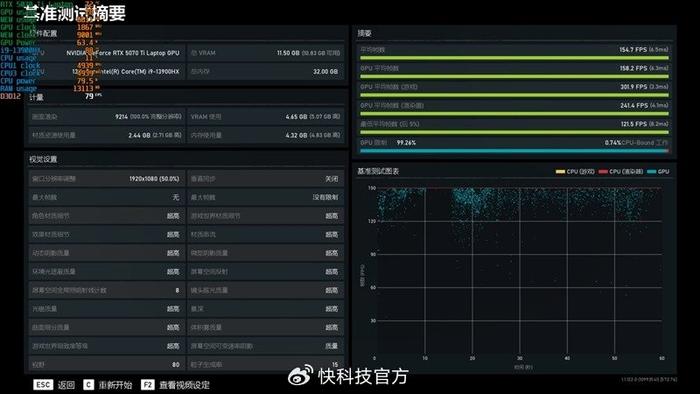Click the 154.7 FPS average framerate bar
The width and height of the screenshot is (700, 394).
pyautogui.click(x=514, y=58)
